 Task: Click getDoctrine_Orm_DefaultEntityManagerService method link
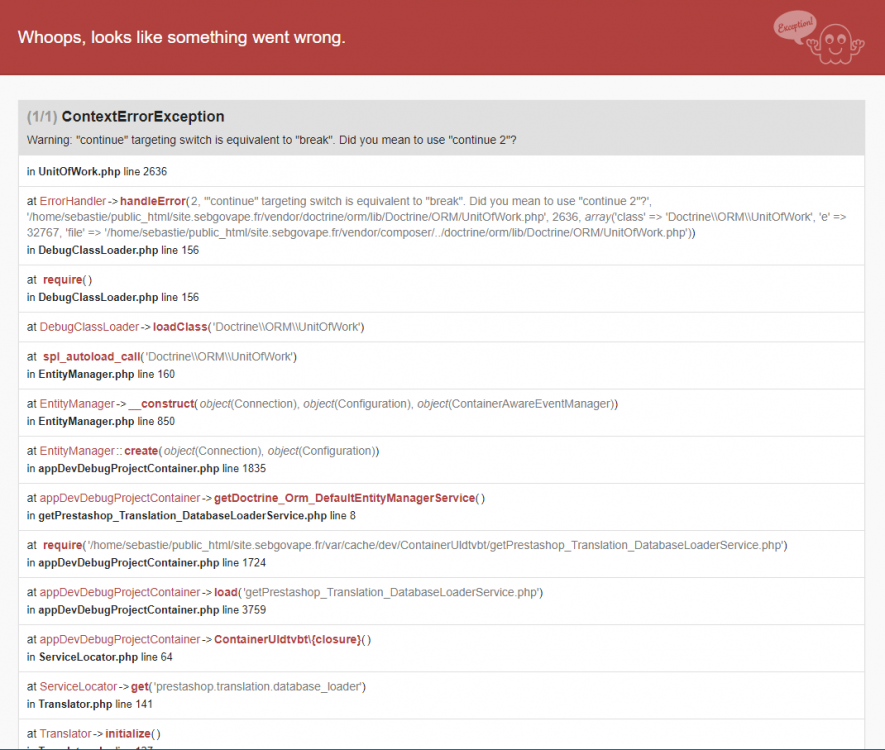click(344, 498)
